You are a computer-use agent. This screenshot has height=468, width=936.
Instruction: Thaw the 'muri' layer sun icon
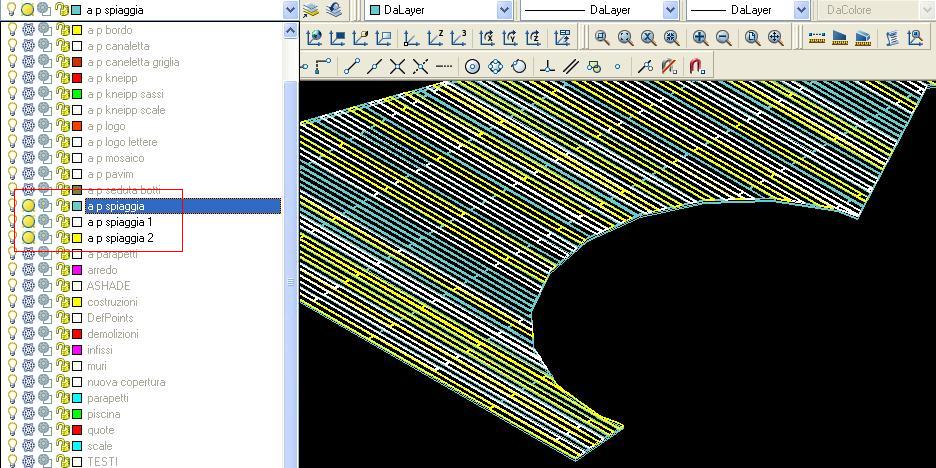(x=28, y=366)
